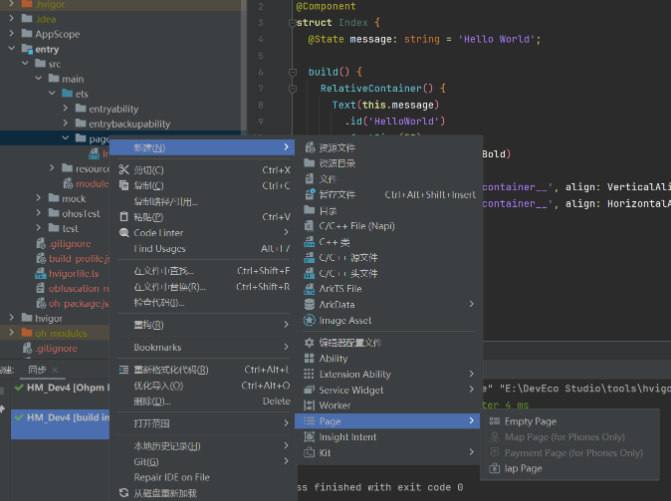Open the Git(G) submenu

pos(204,462)
